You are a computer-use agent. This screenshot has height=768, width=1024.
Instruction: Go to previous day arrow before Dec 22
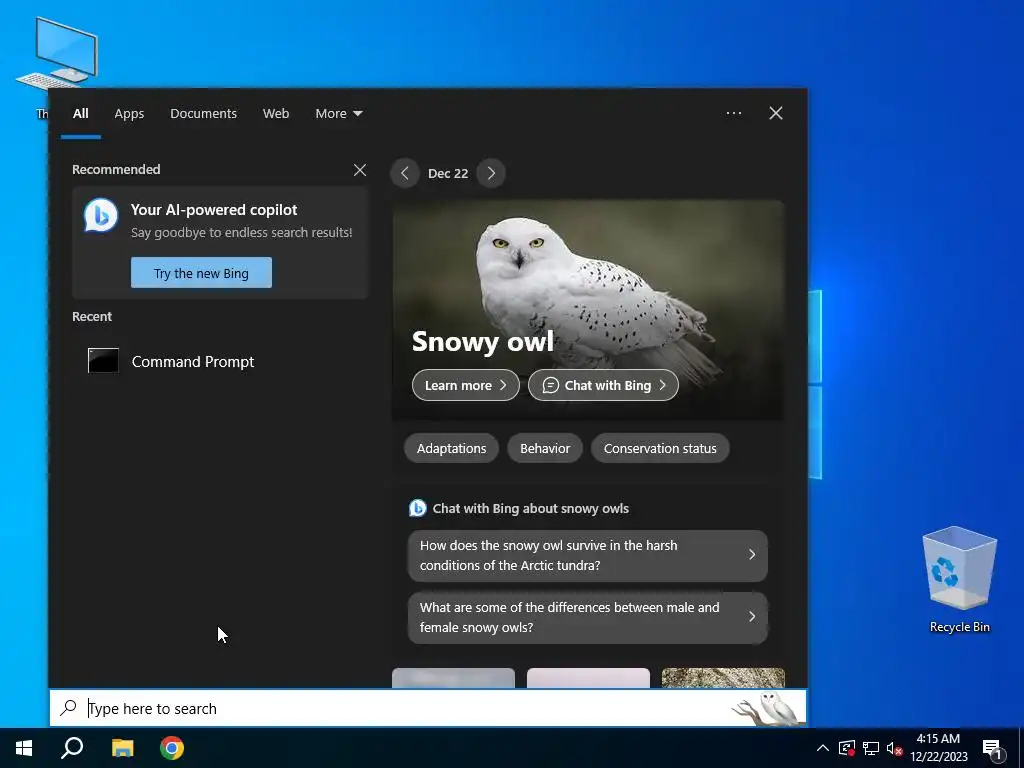(405, 174)
